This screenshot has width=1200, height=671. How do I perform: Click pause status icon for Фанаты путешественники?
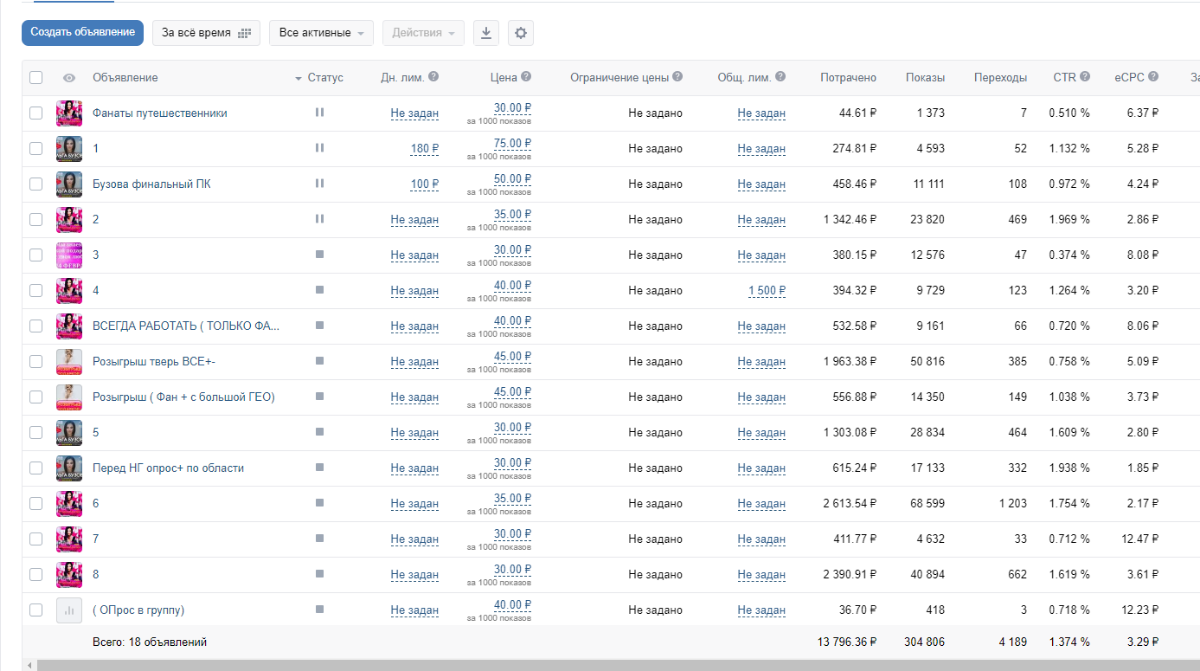pyautogui.click(x=320, y=113)
